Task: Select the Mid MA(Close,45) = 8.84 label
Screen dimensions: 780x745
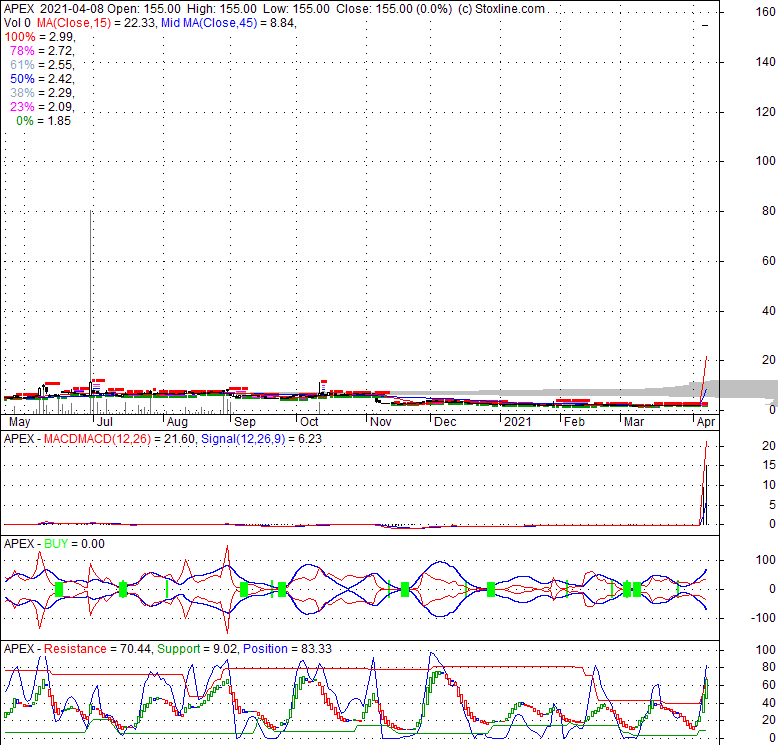Action: pyautogui.click(x=228, y=23)
